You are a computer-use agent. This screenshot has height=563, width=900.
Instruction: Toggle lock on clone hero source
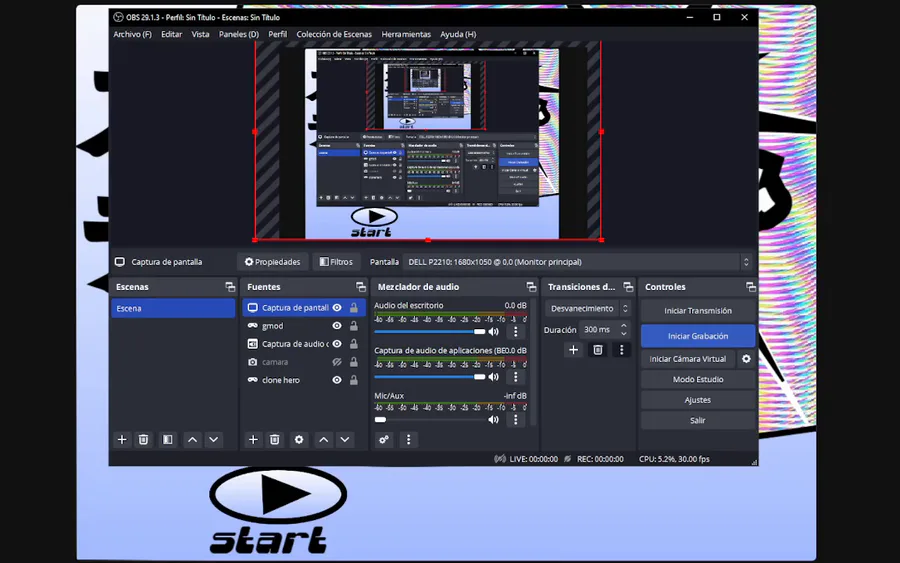coord(354,380)
